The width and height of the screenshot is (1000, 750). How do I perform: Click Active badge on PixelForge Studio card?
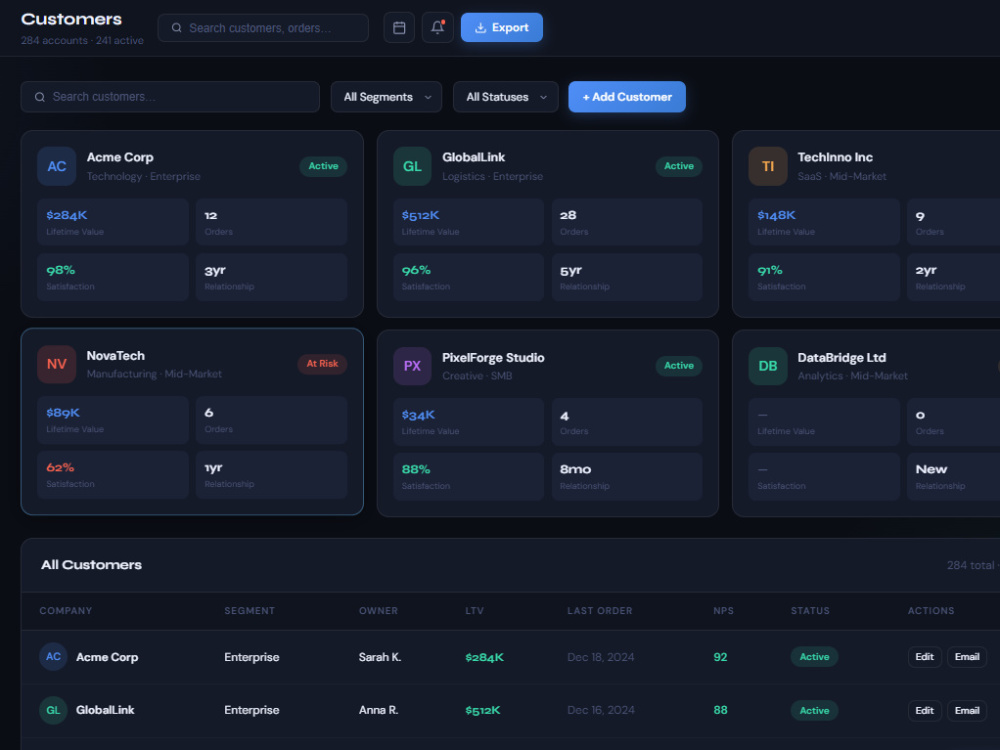pyautogui.click(x=679, y=365)
